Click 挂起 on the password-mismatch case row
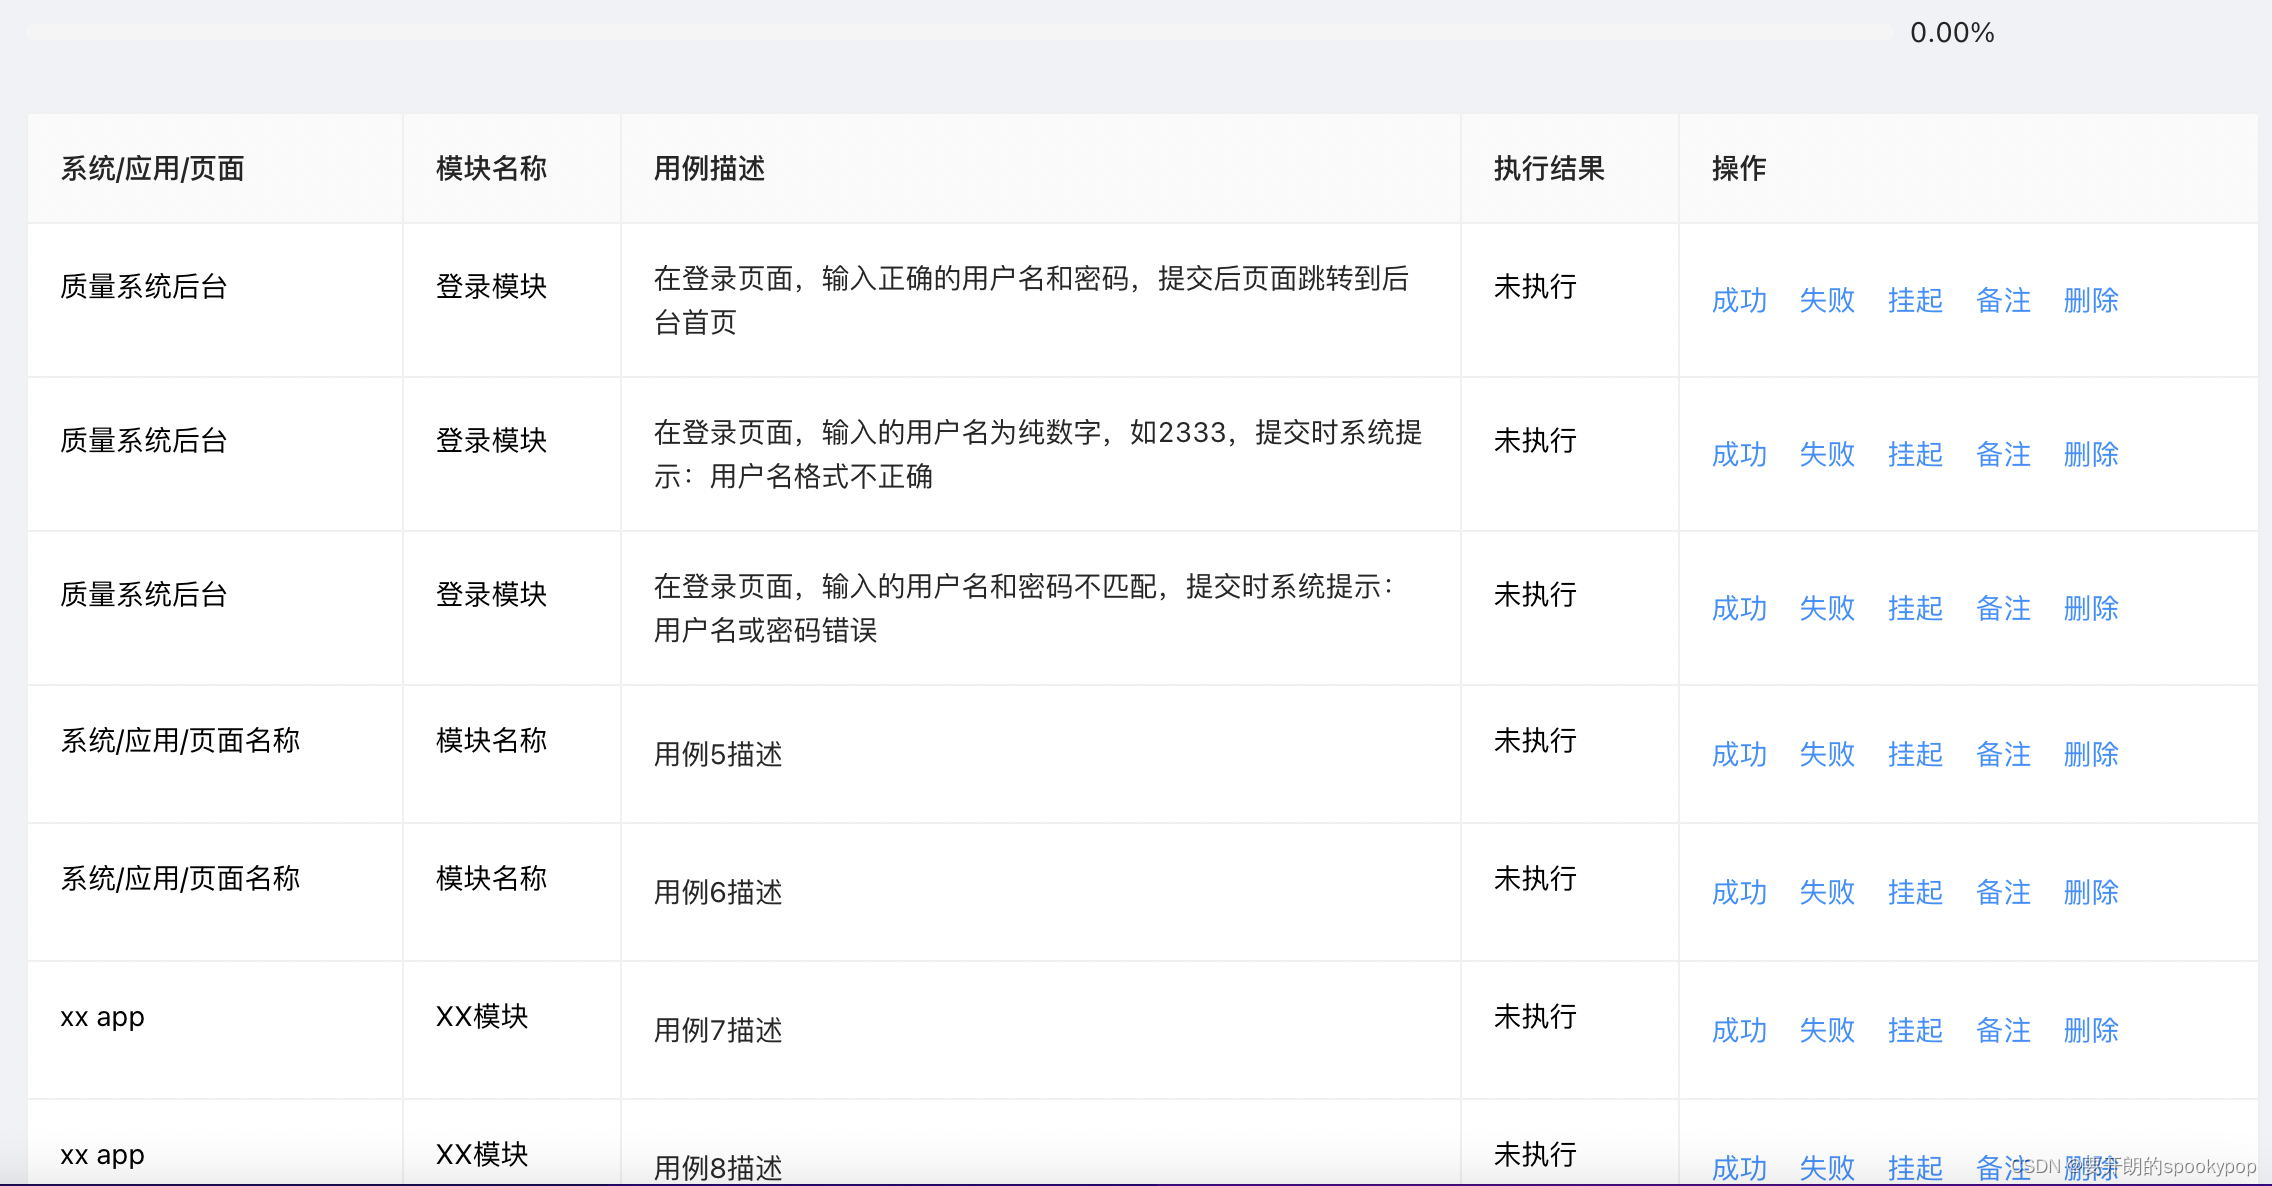 tap(1914, 608)
